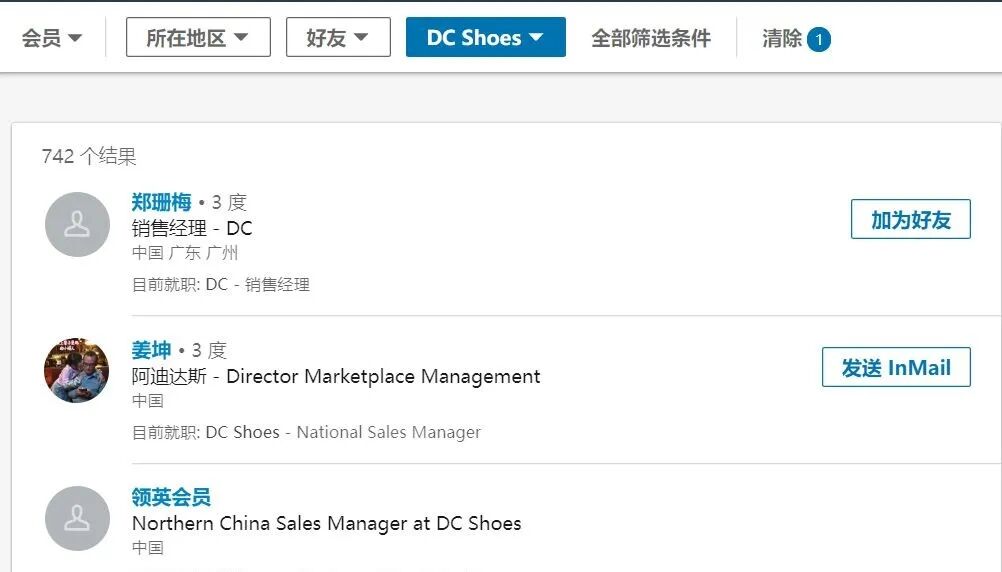
Task: Click the filter count badge showing 1
Action: [x=819, y=40]
